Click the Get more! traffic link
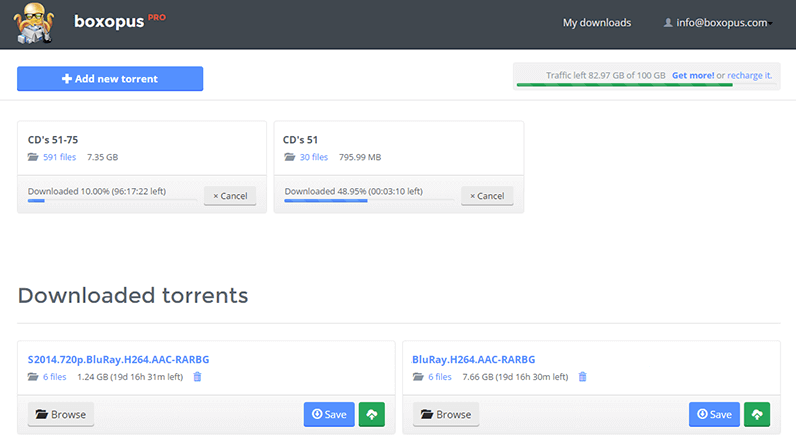The width and height of the screenshot is (796, 442). (x=693, y=75)
